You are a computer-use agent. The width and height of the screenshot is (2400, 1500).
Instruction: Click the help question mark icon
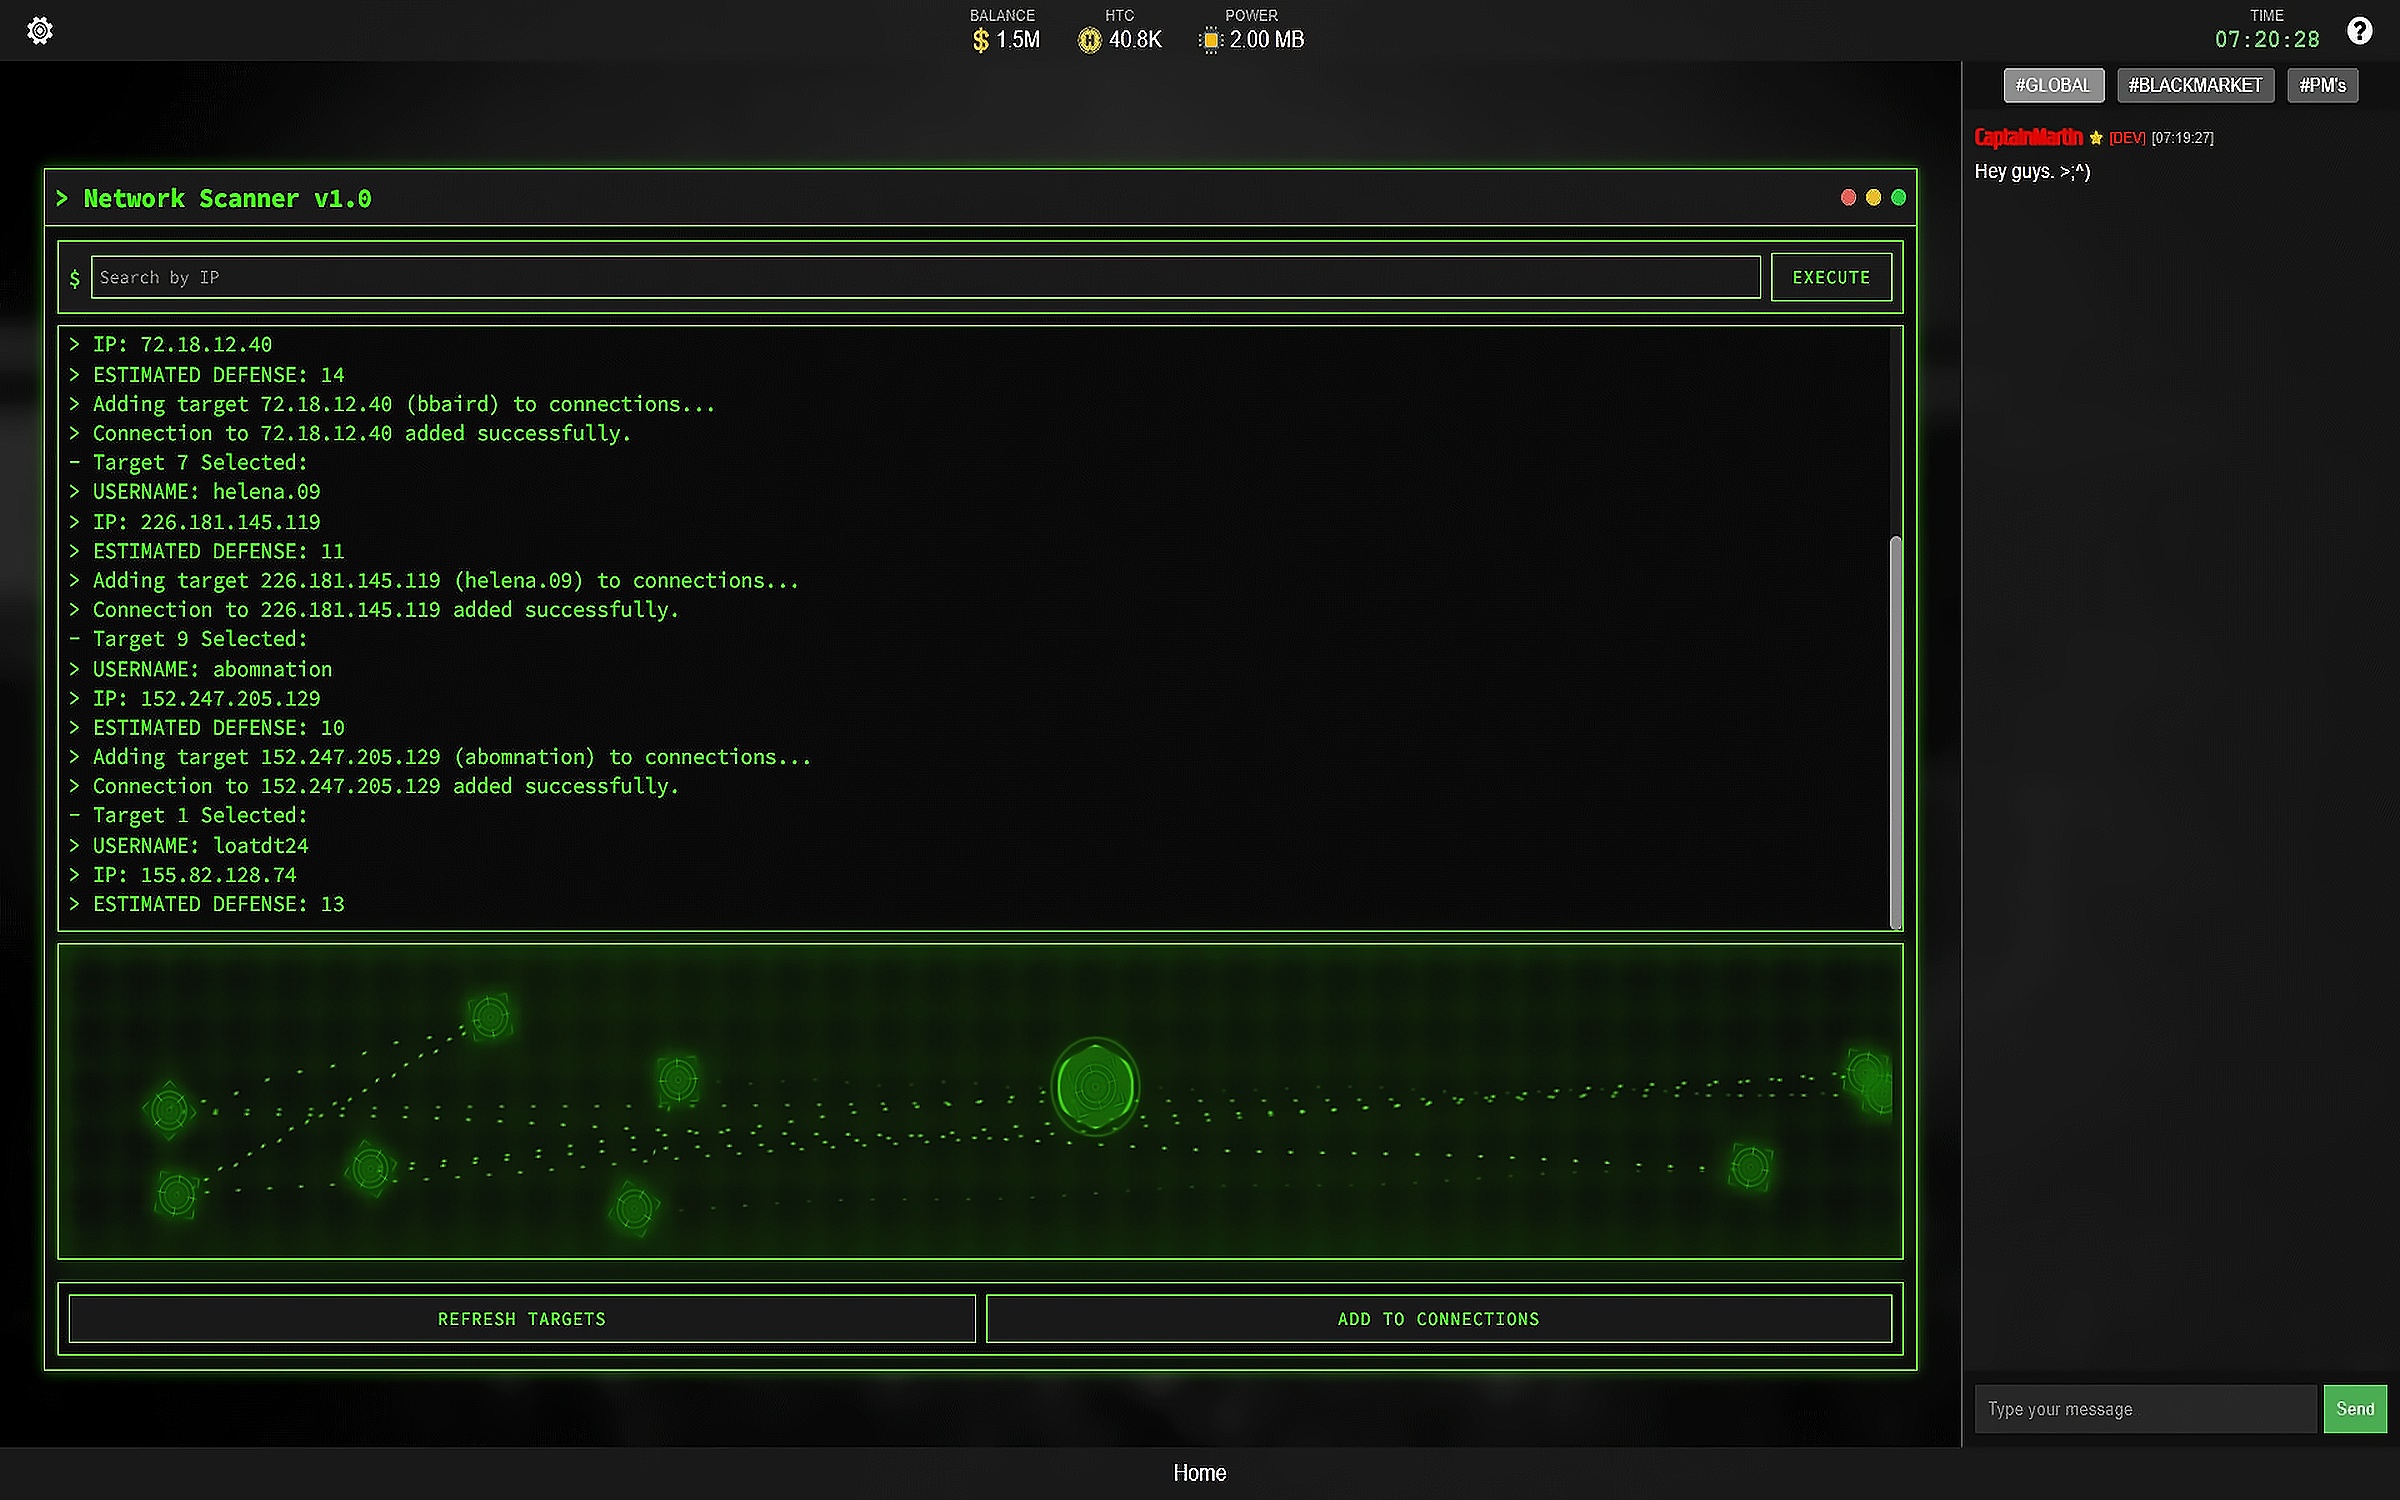click(x=2359, y=31)
